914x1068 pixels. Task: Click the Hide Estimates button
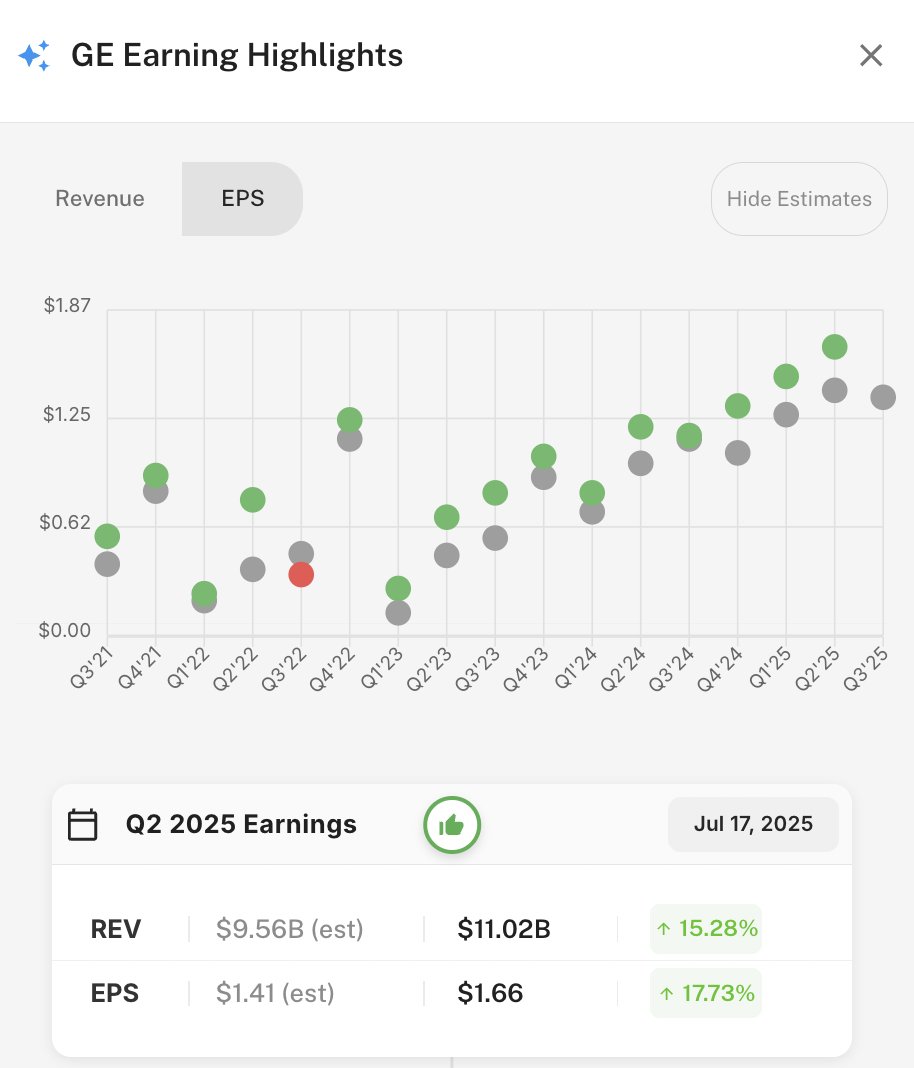coord(799,199)
